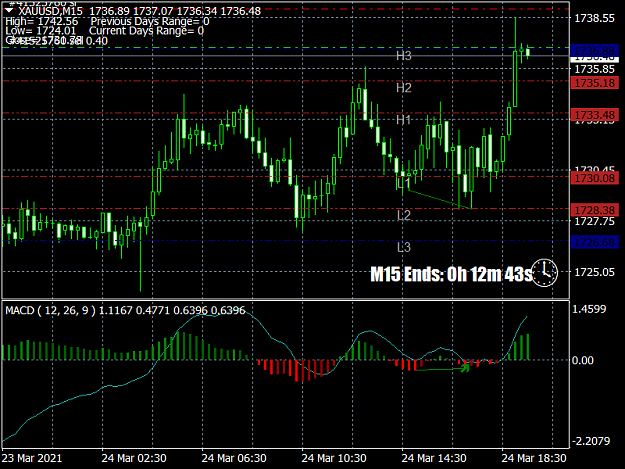Select the green divergence trendline below L1
Screen dimensions: 625x469
coord(440,200)
